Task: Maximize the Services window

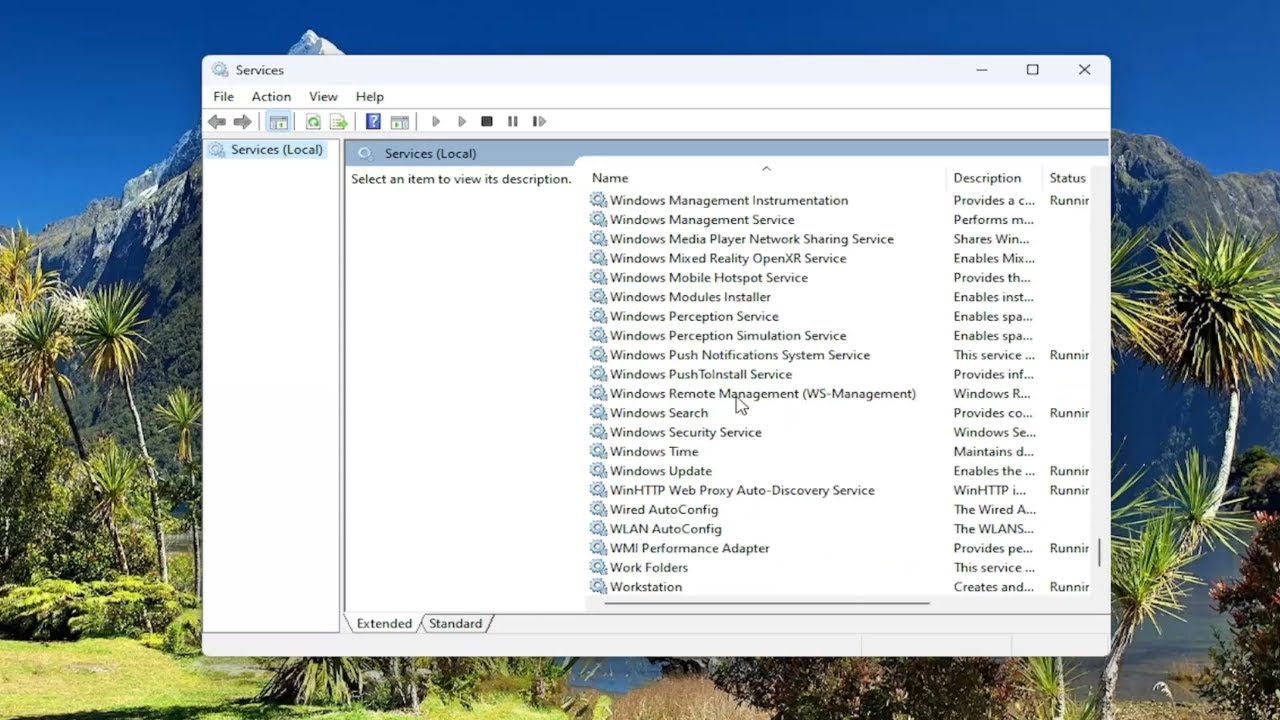Action: coord(1032,70)
